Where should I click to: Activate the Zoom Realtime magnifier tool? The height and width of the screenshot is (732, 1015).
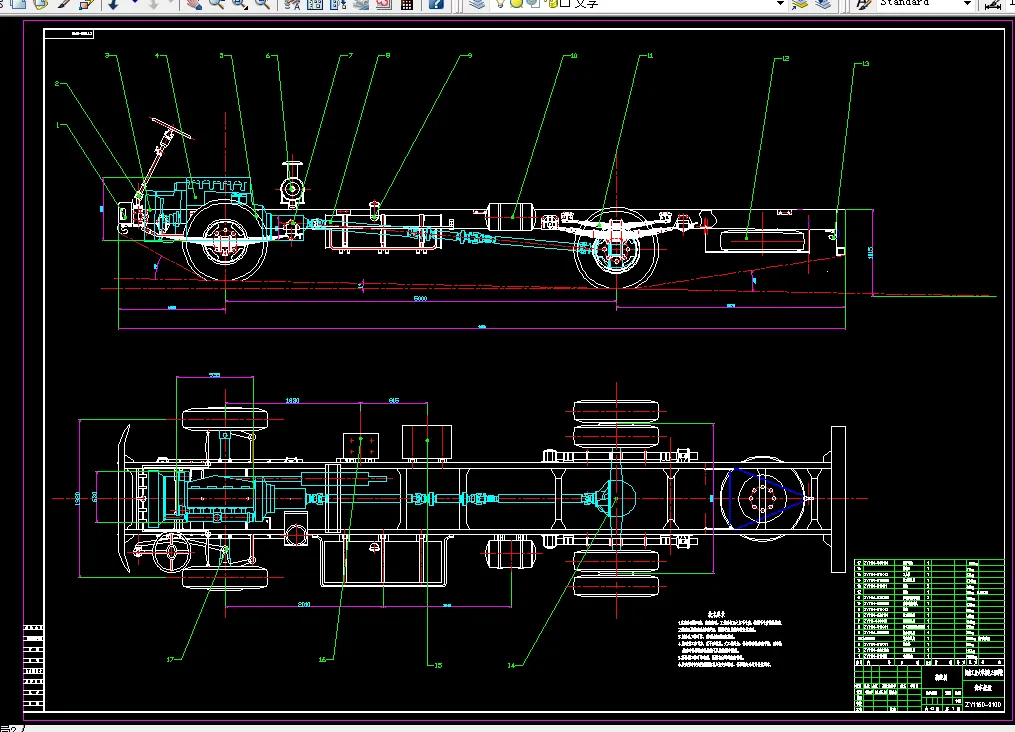point(216,4)
